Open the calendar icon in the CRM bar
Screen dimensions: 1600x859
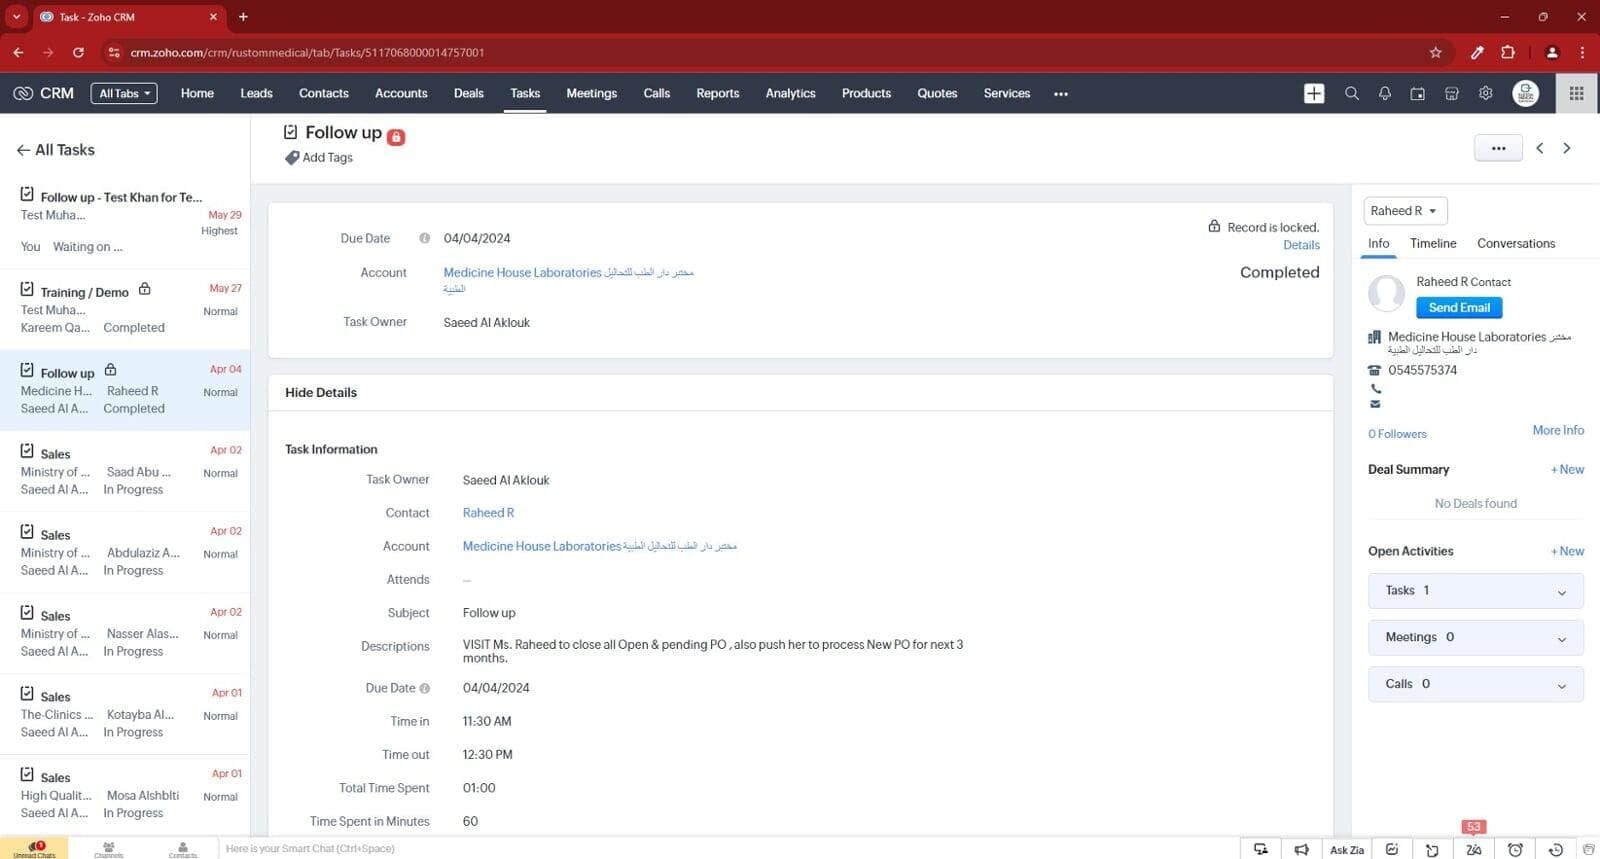point(1418,93)
